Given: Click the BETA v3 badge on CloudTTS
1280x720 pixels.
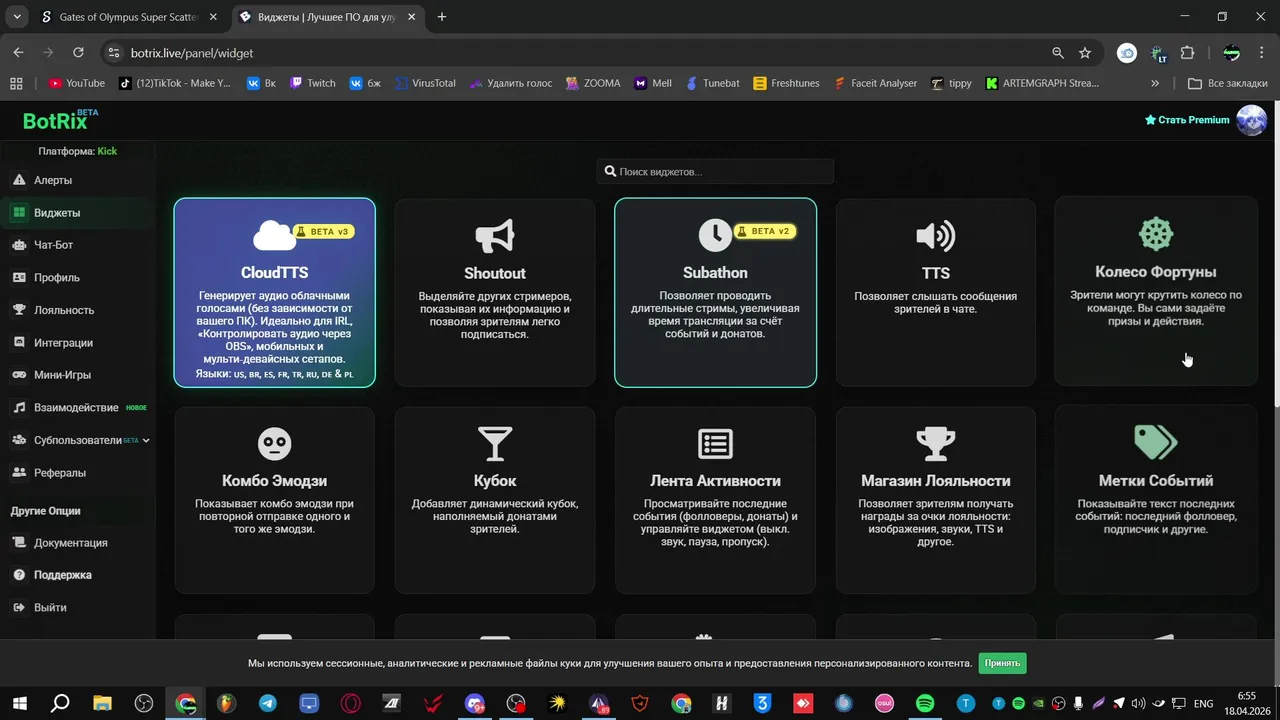Looking at the screenshot, I should pyautogui.click(x=323, y=231).
